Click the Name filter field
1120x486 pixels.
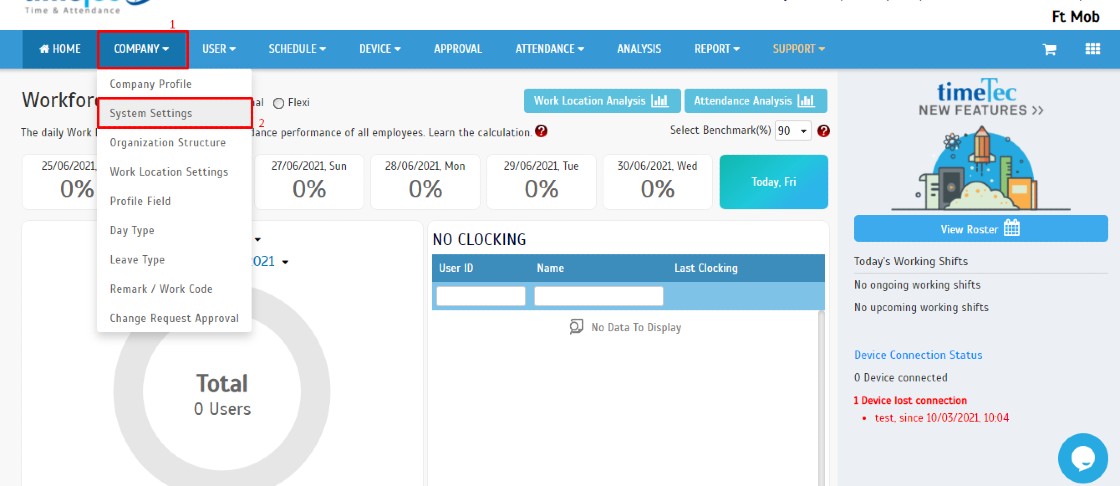pyautogui.click(x=599, y=296)
